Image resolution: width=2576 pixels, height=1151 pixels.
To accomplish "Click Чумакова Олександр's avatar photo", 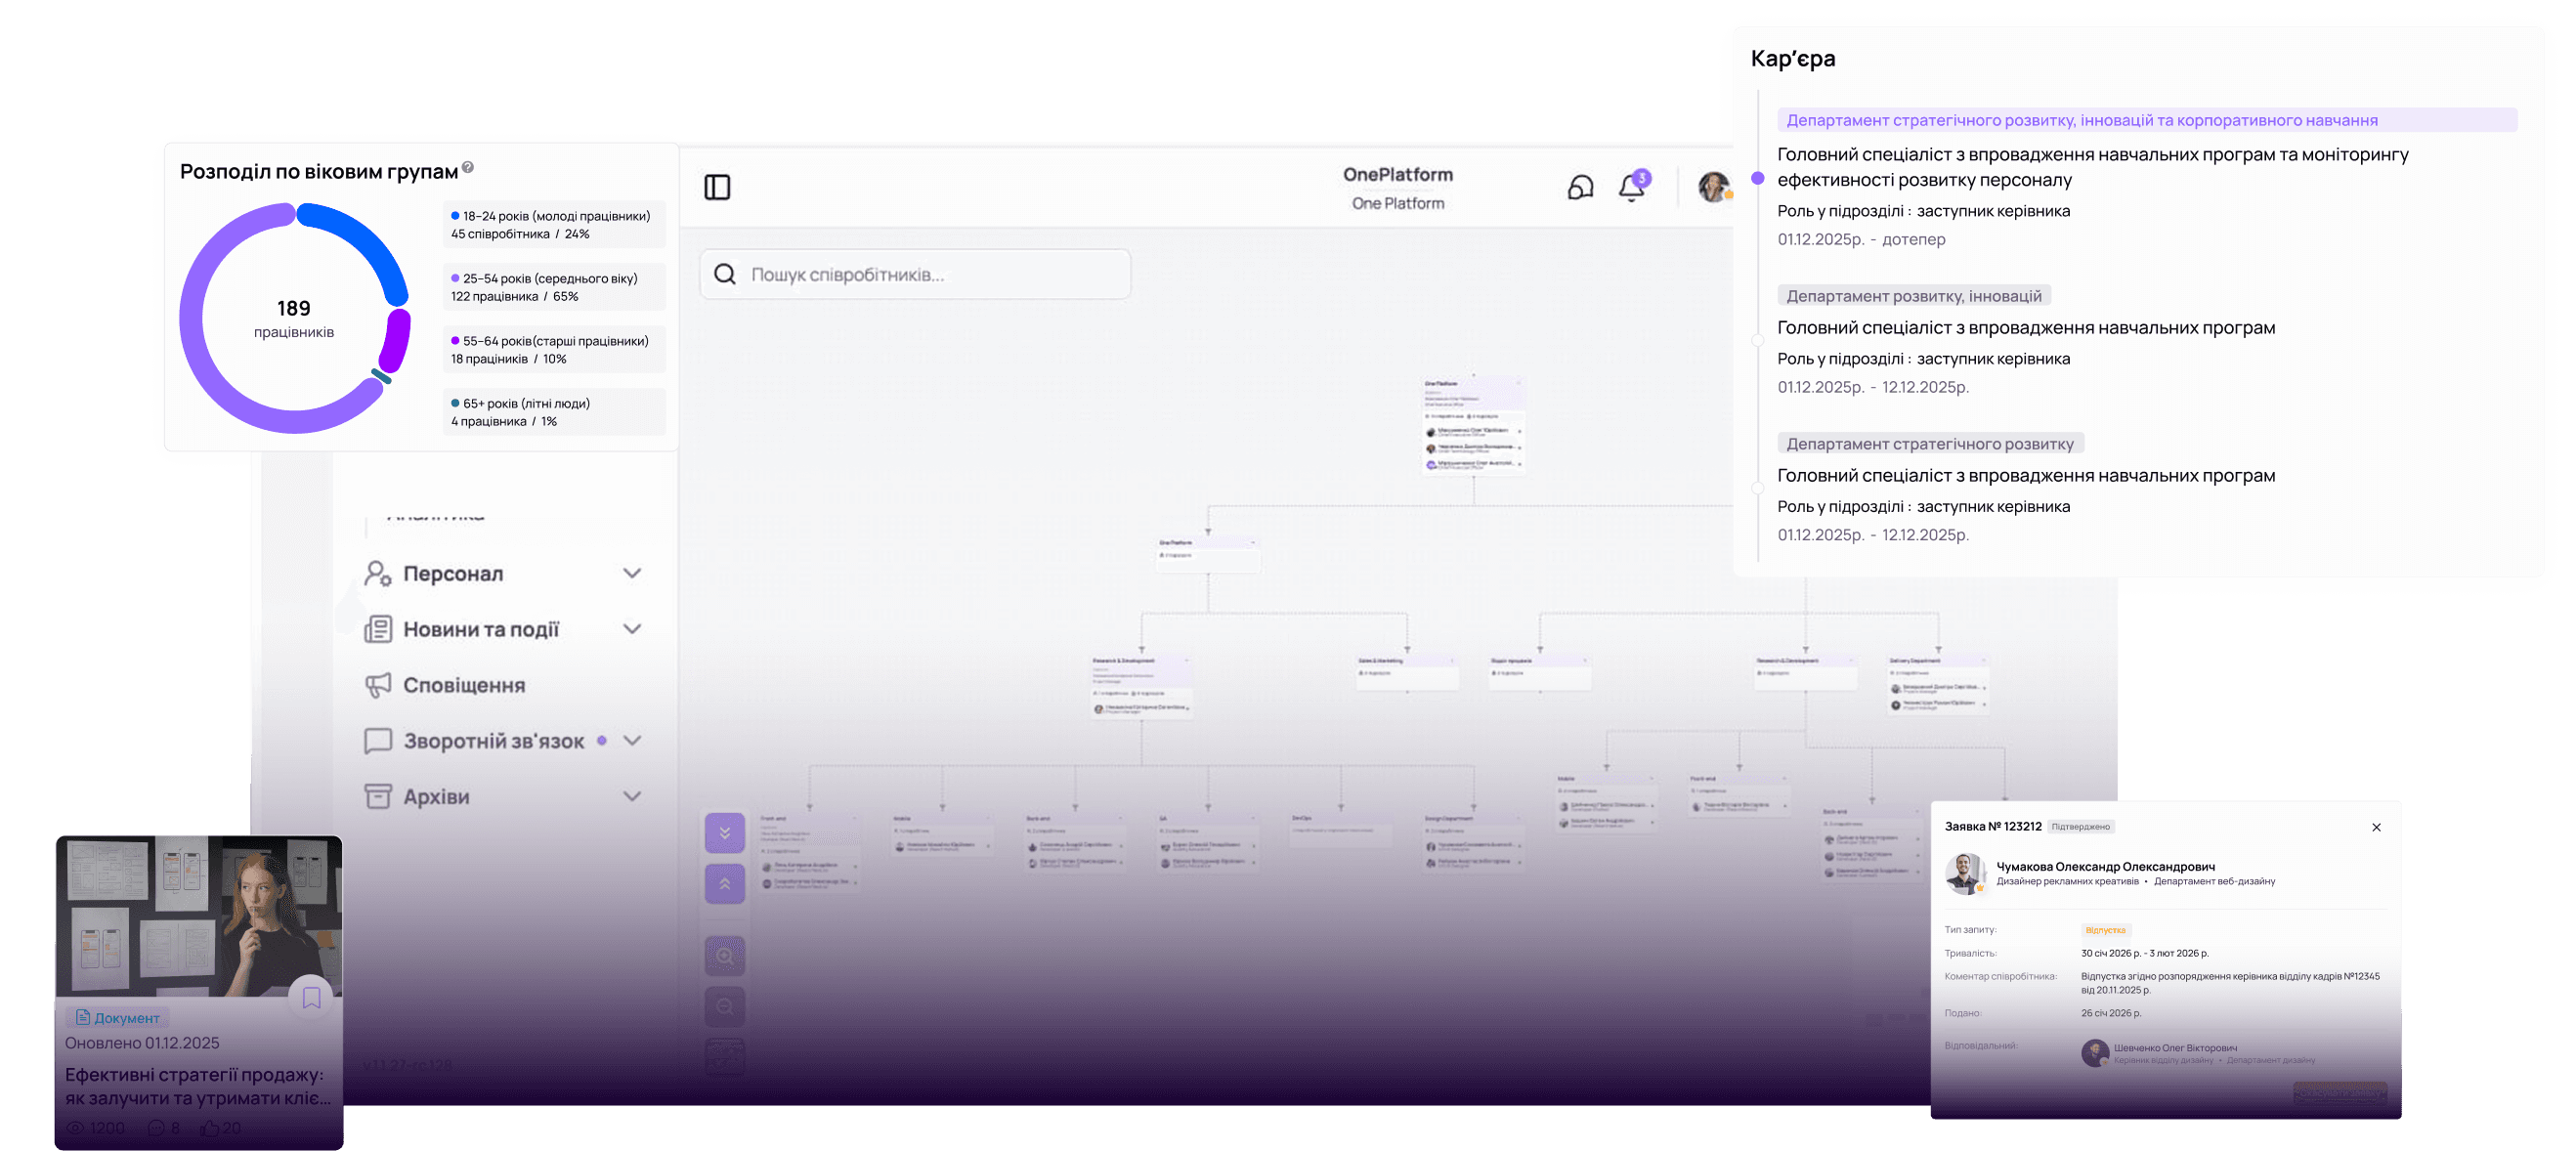I will (x=1965, y=873).
